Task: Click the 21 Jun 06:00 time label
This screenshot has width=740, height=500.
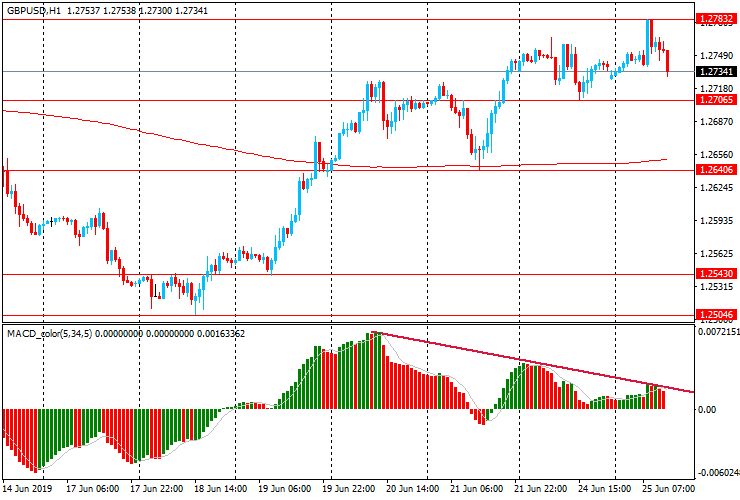Action: click(x=477, y=488)
